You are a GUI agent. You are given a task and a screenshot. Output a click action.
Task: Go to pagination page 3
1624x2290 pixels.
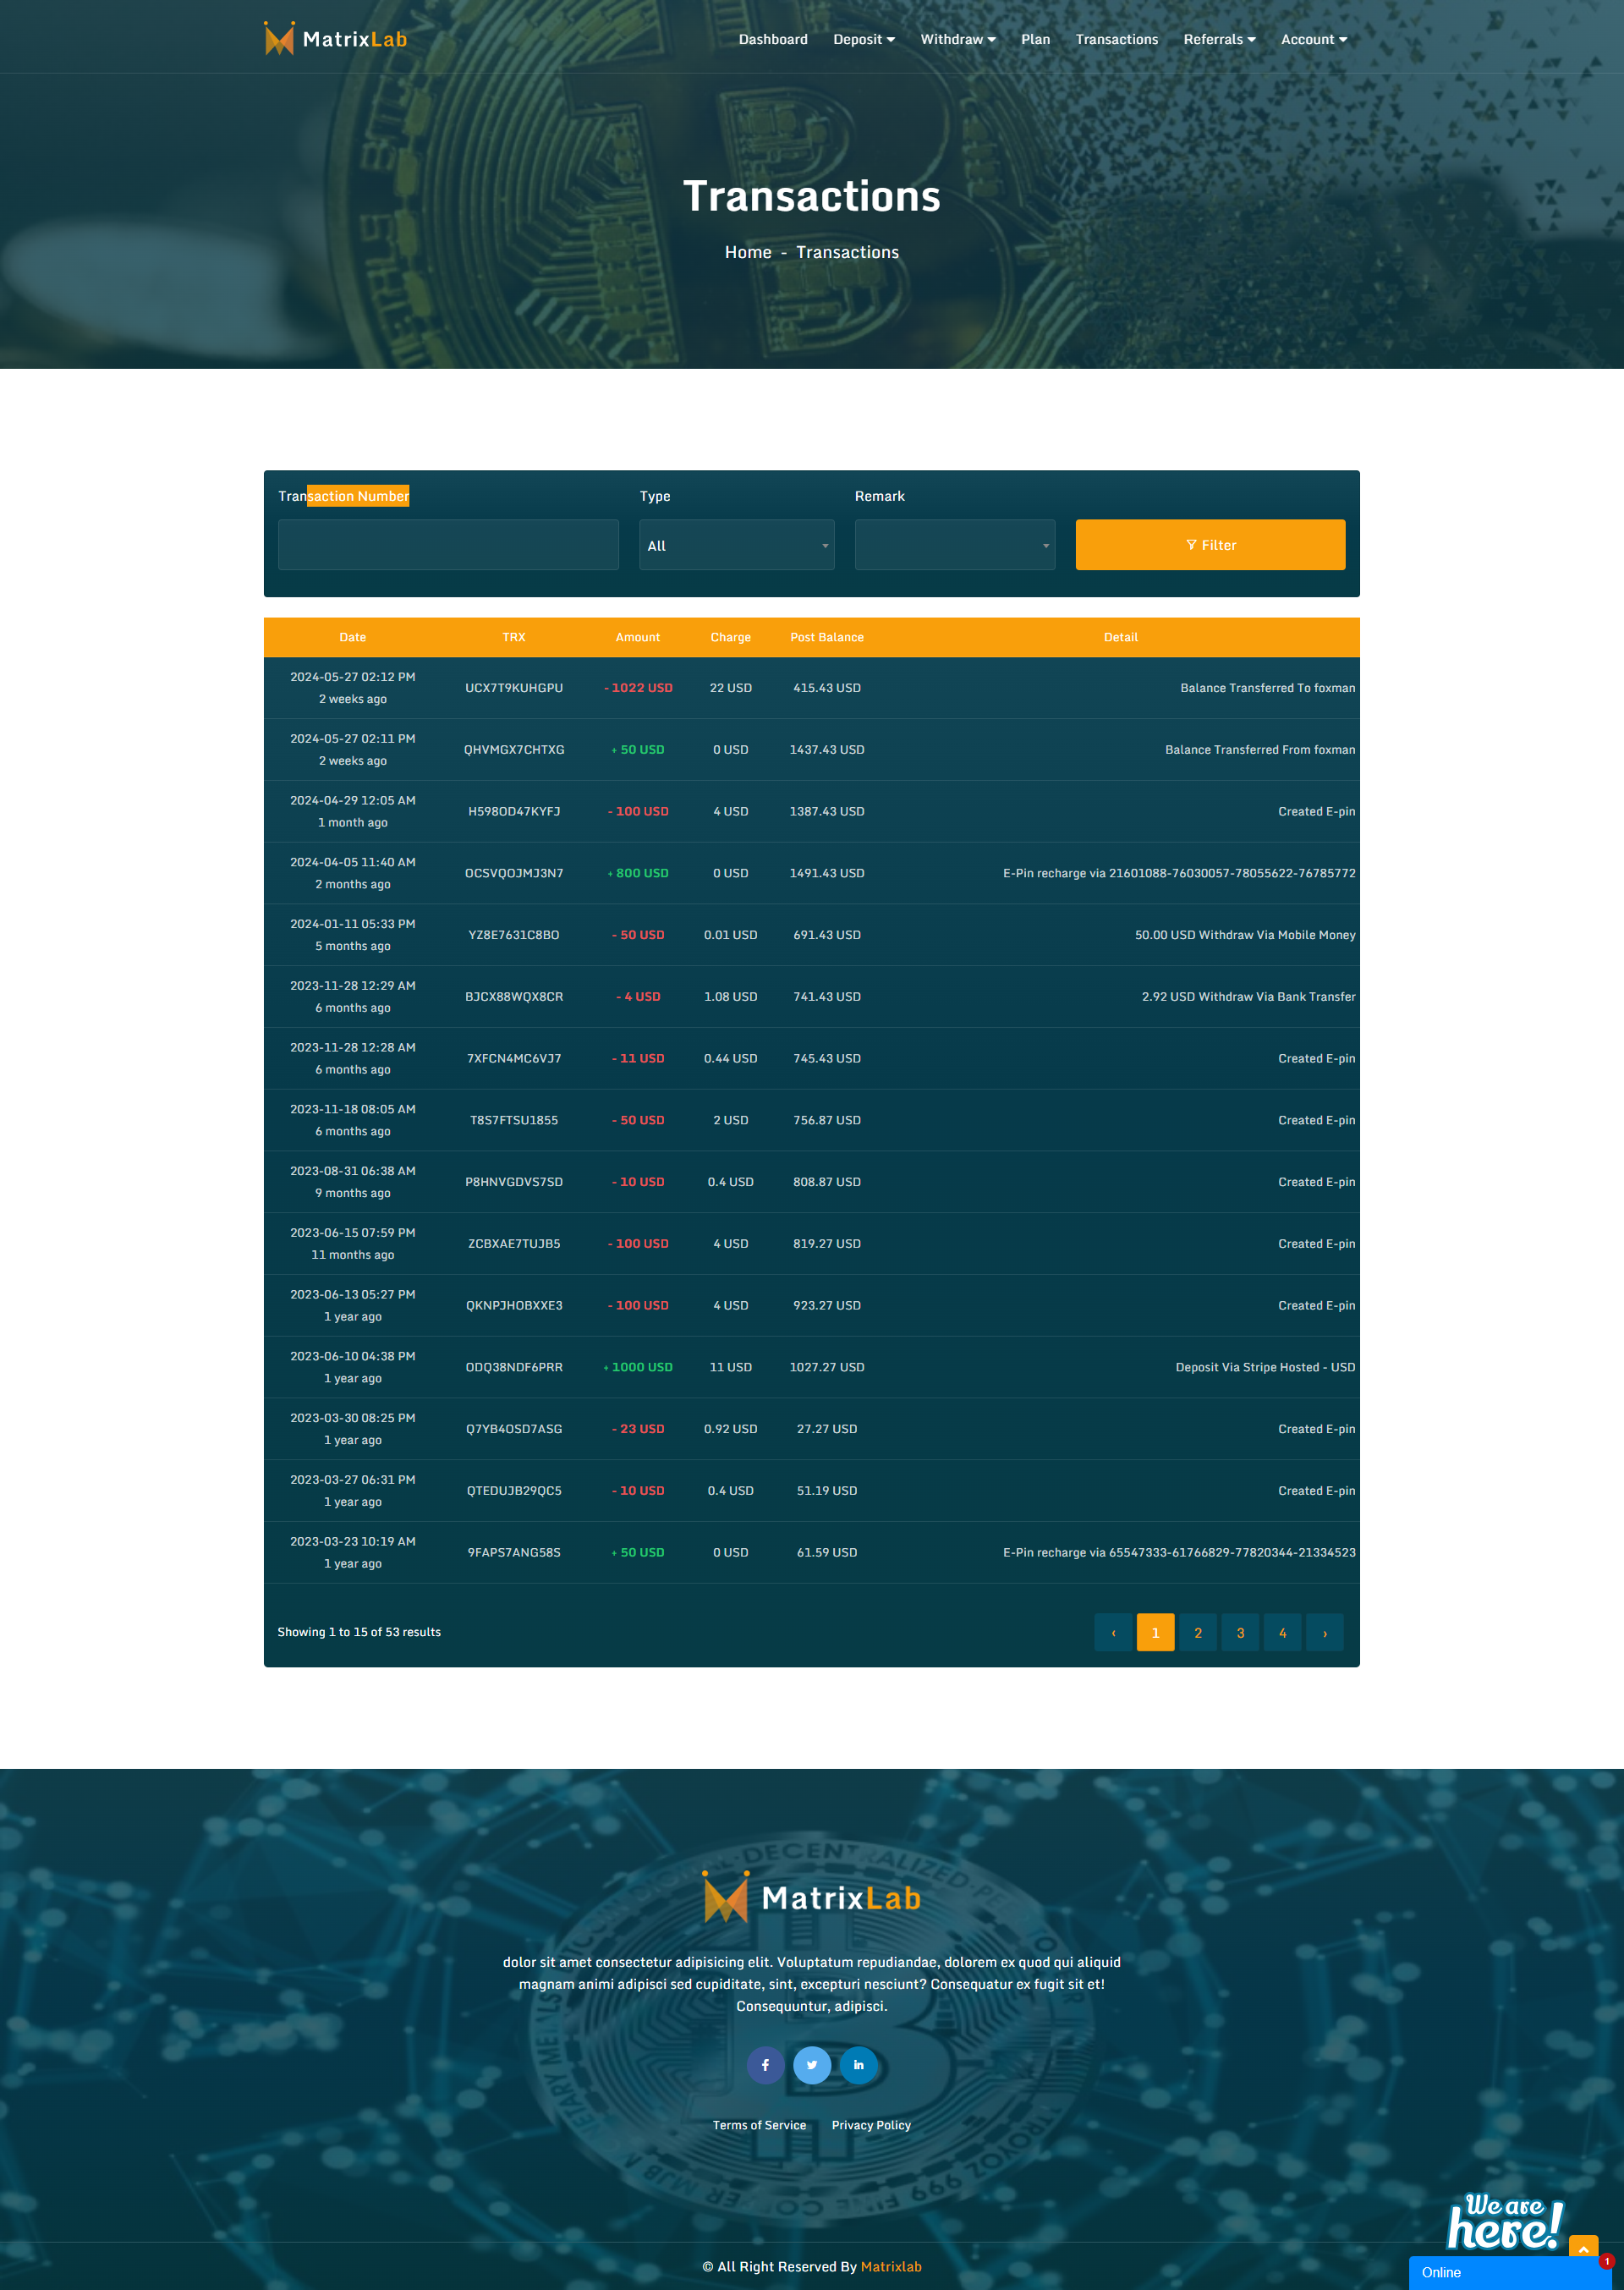coord(1240,1633)
